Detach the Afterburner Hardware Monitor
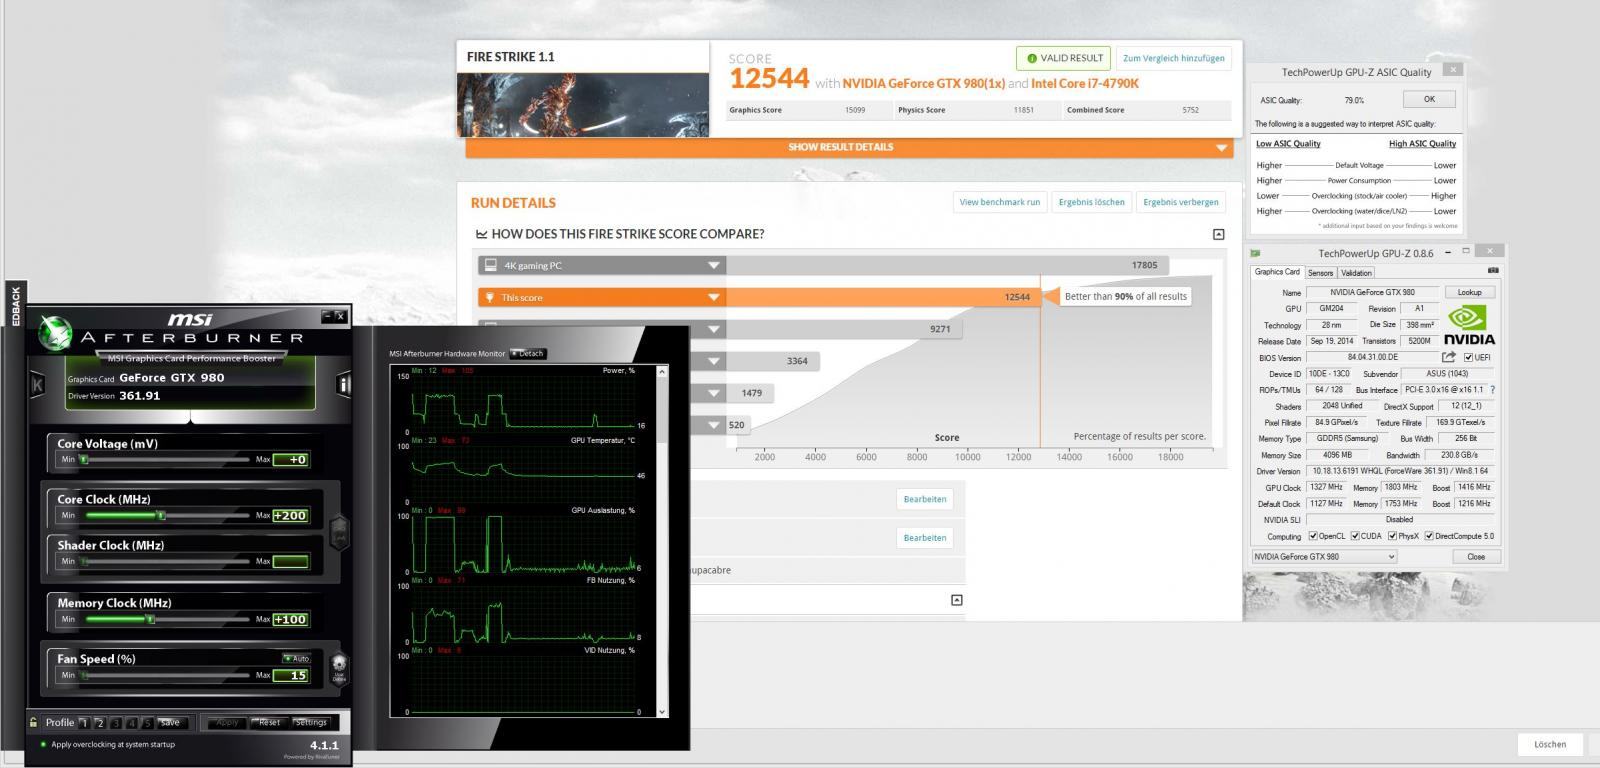 (x=528, y=353)
